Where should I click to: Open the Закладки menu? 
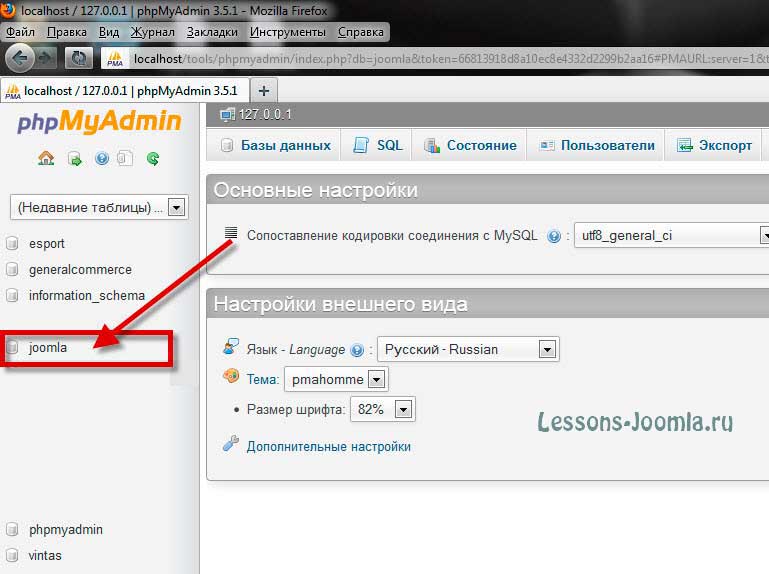click(x=212, y=32)
